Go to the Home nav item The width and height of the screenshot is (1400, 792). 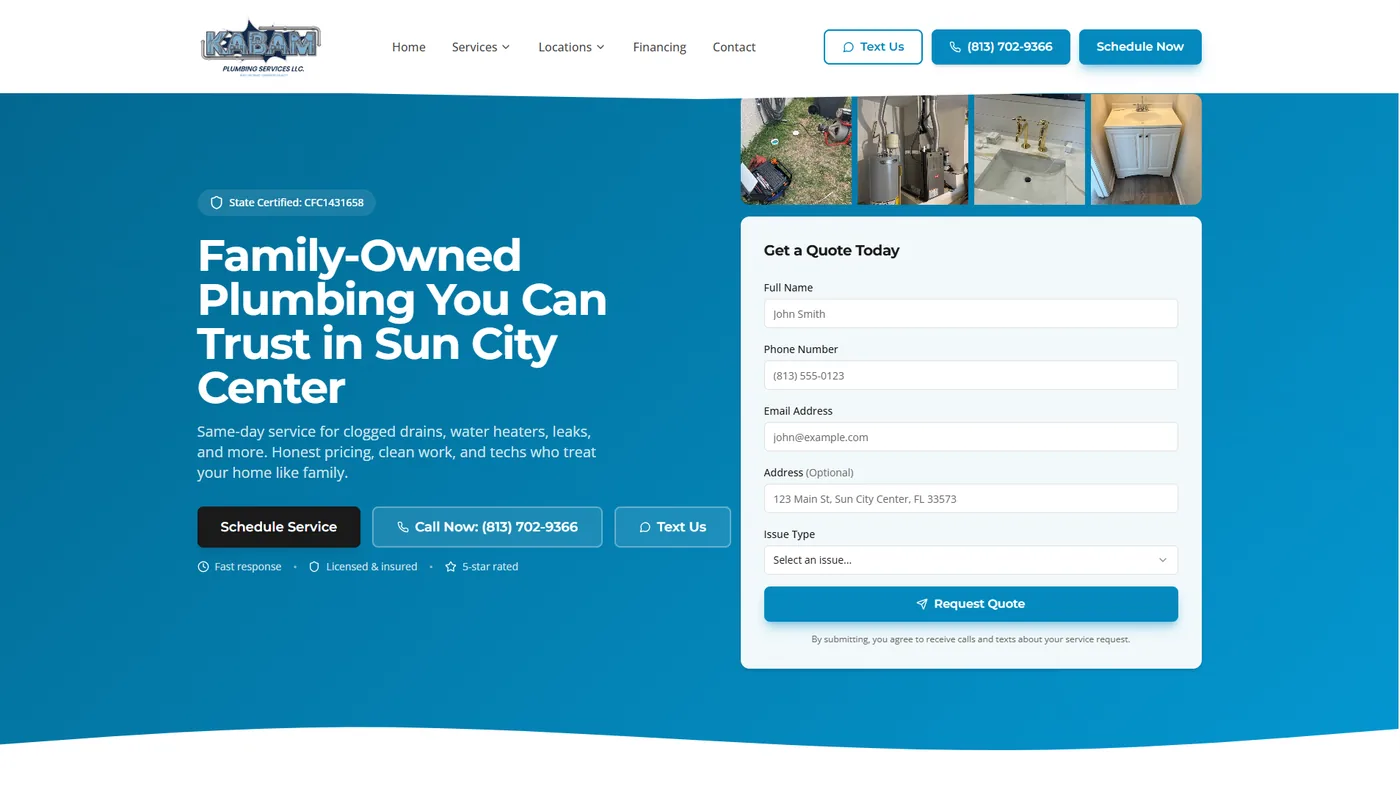coord(408,47)
